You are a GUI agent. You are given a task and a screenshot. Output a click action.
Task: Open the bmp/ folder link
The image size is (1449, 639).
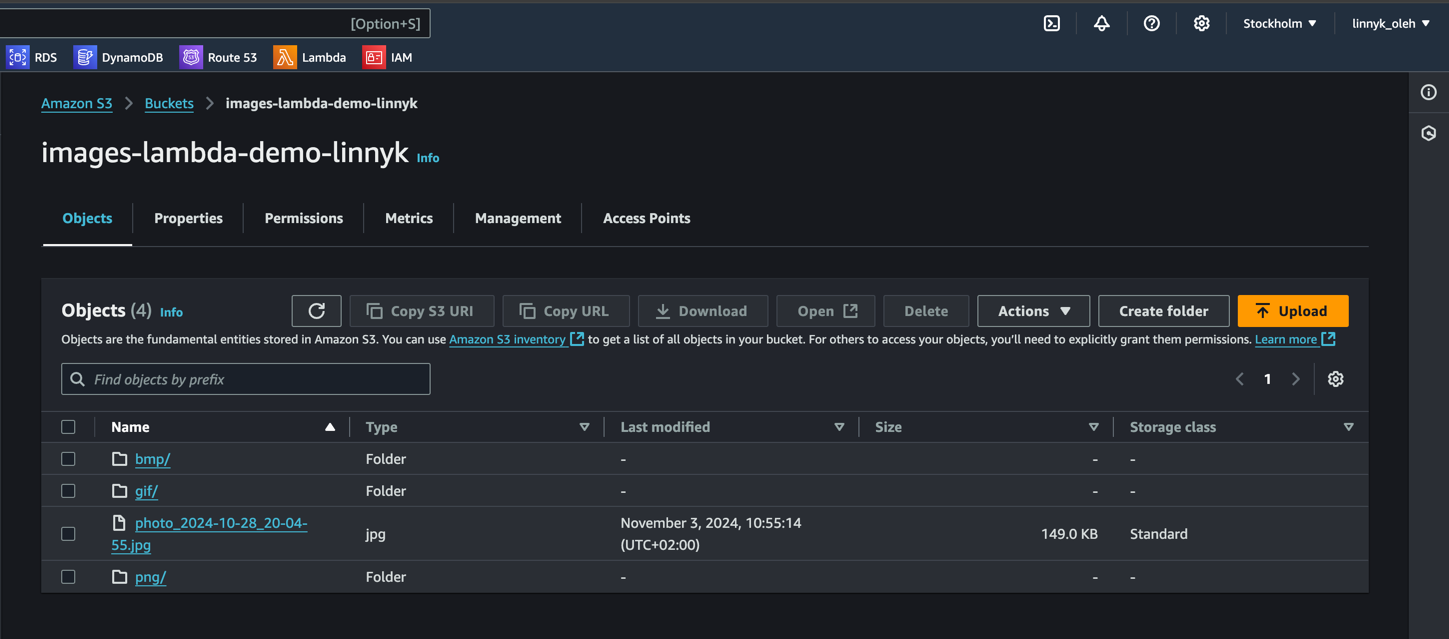[153, 459]
